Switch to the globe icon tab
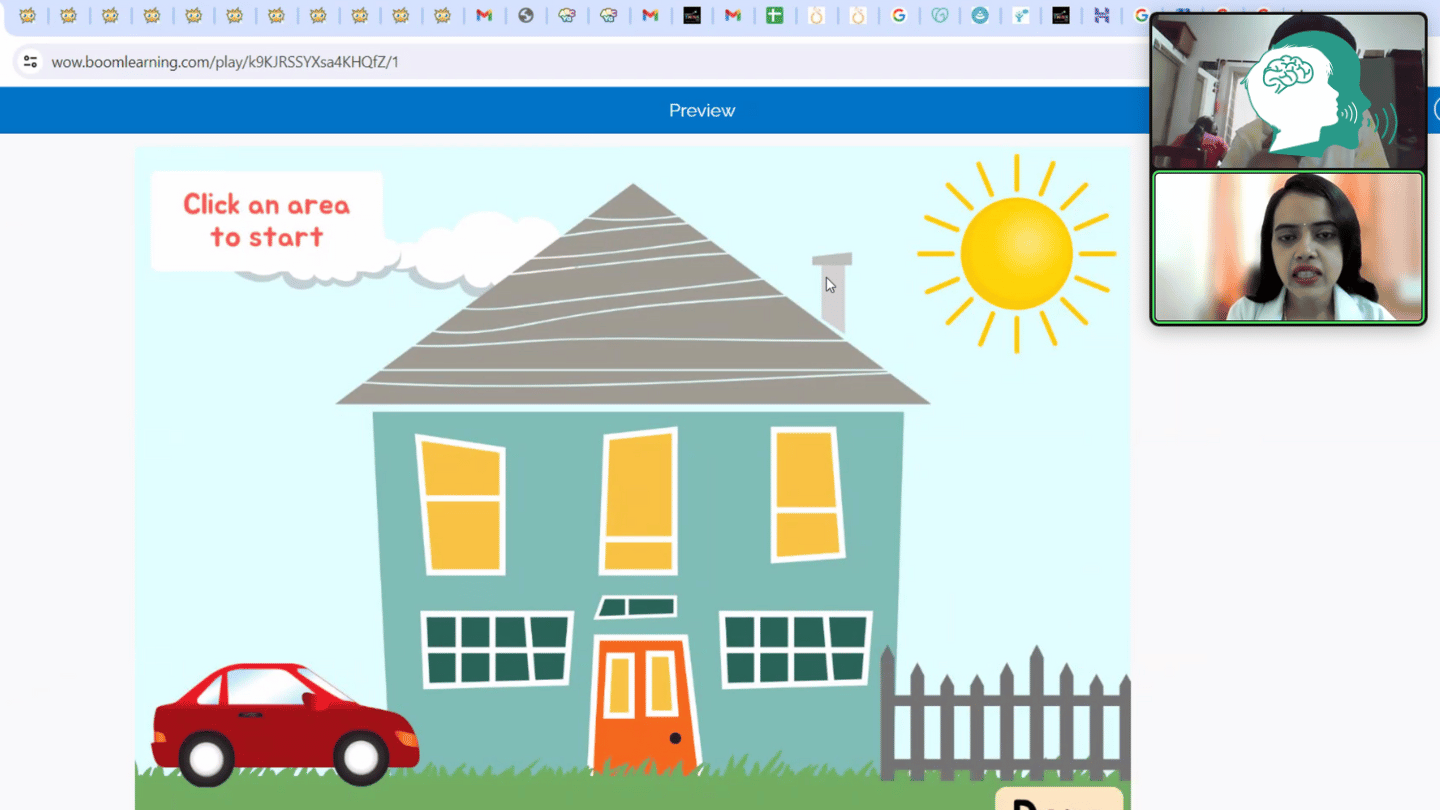 (x=526, y=16)
